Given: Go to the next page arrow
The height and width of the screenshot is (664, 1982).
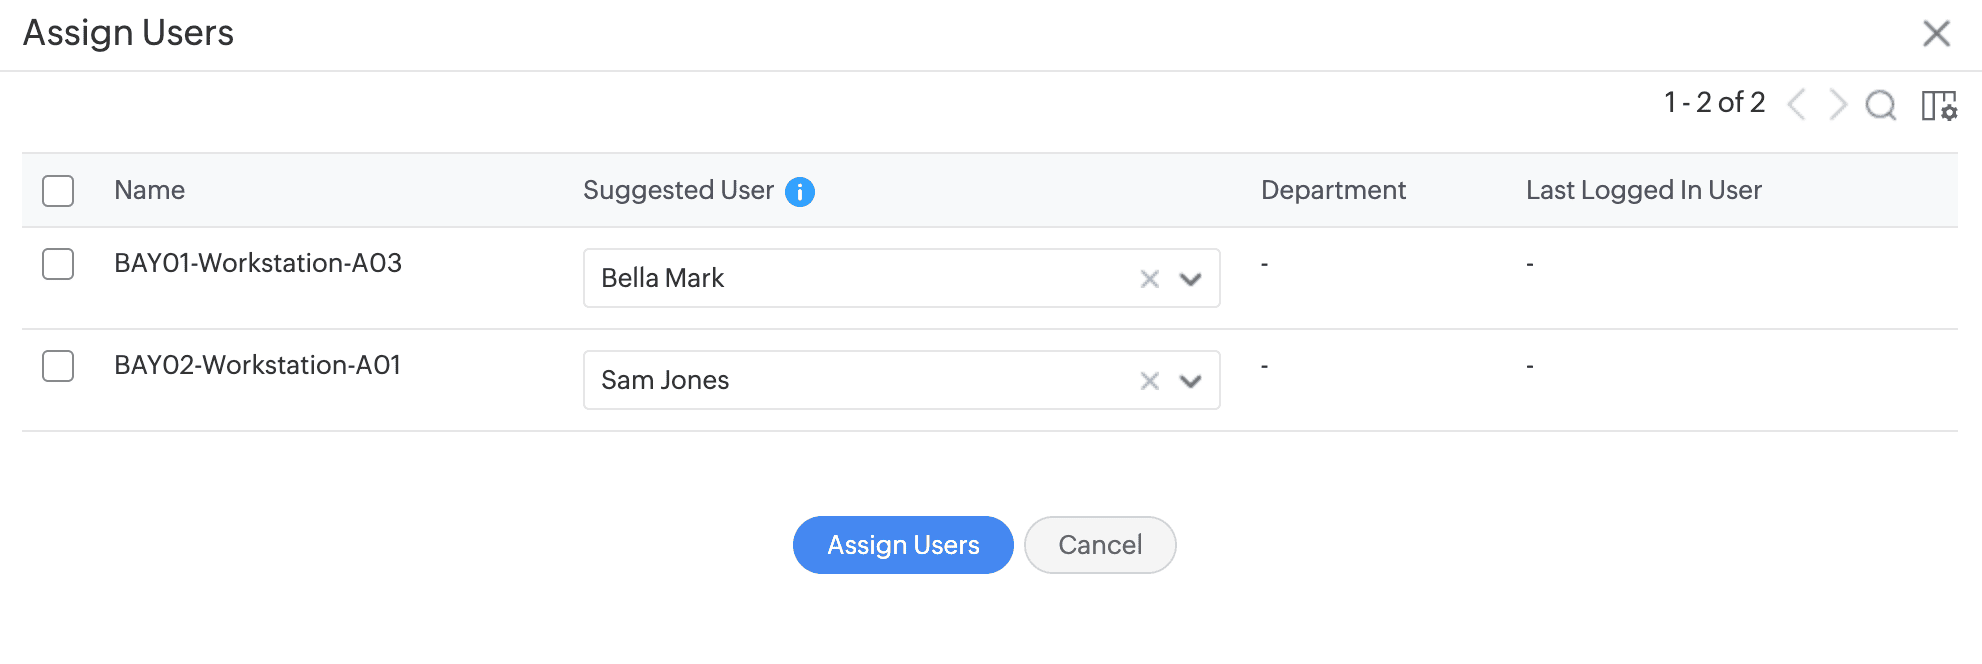Looking at the screenshot, I should coord(1838,104).
